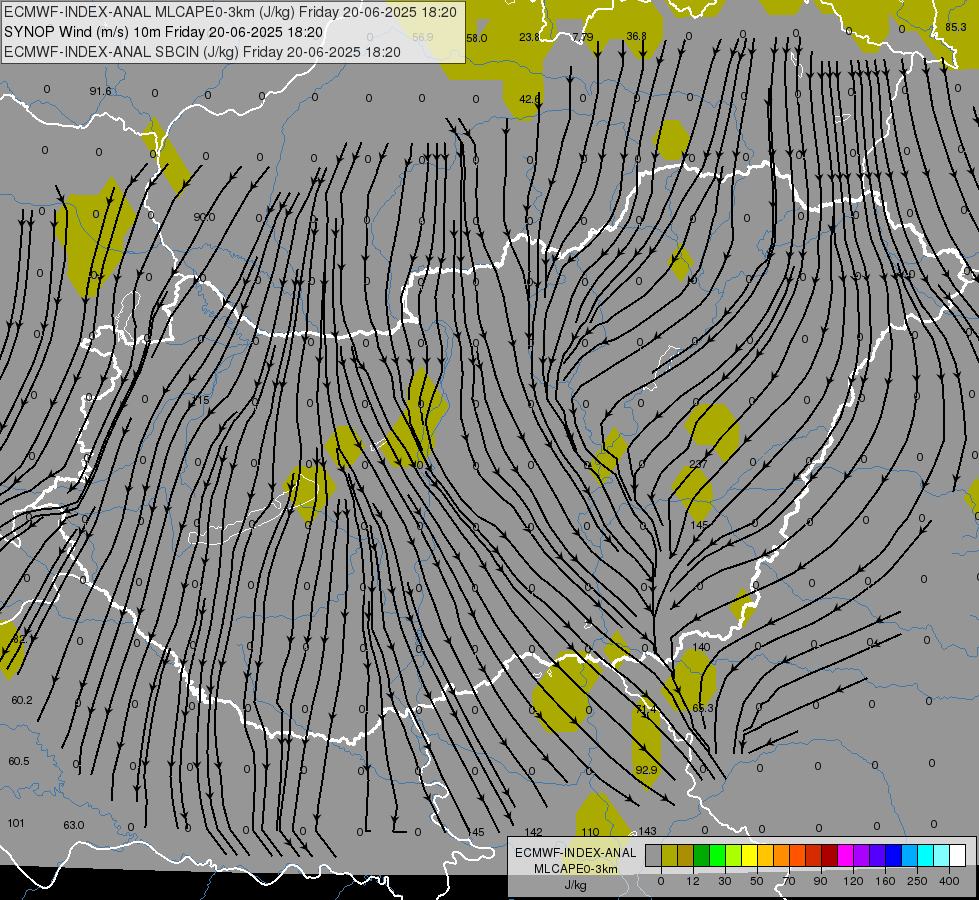
Task: Click legend tick label 160
Action: coord(885,881)
